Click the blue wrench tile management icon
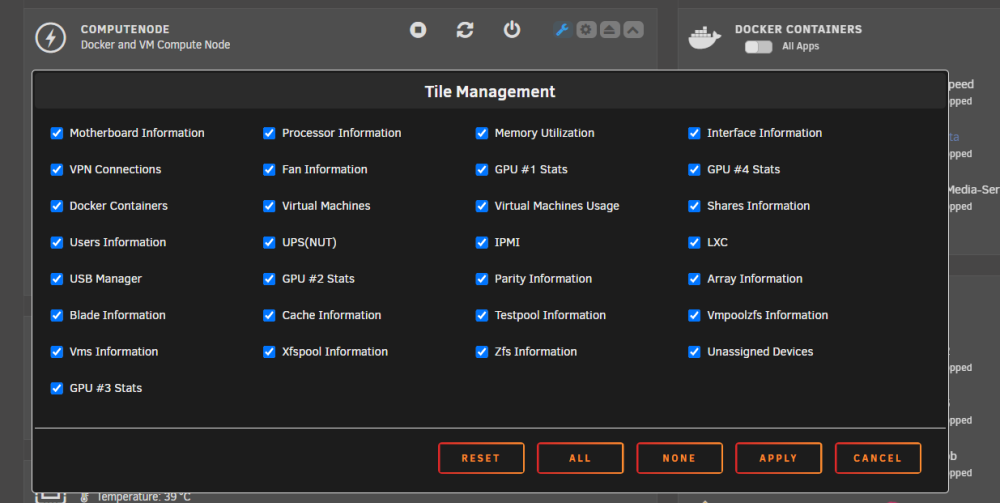Screen dimensions: 1000x503 pos(562,29)
